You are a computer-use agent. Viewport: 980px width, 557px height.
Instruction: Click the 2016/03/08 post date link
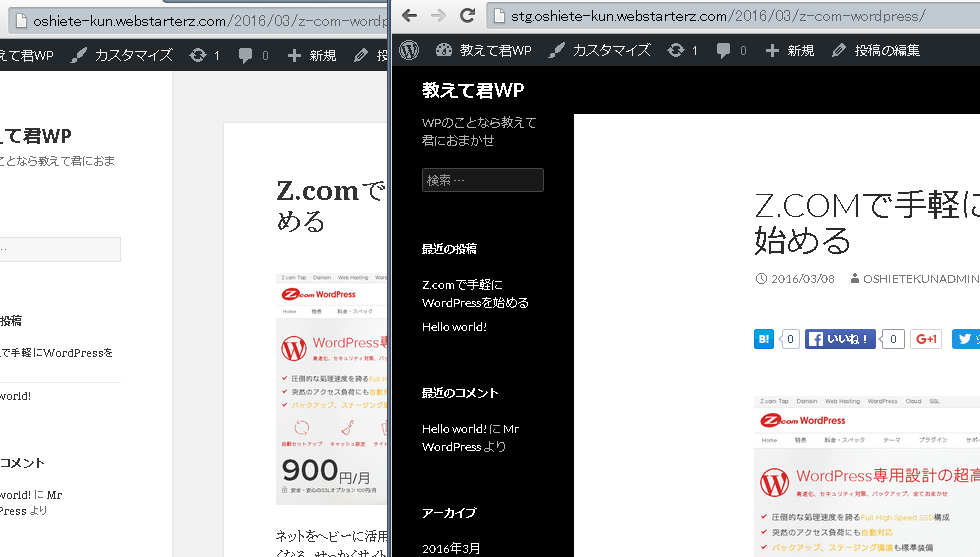coord(802,279)
